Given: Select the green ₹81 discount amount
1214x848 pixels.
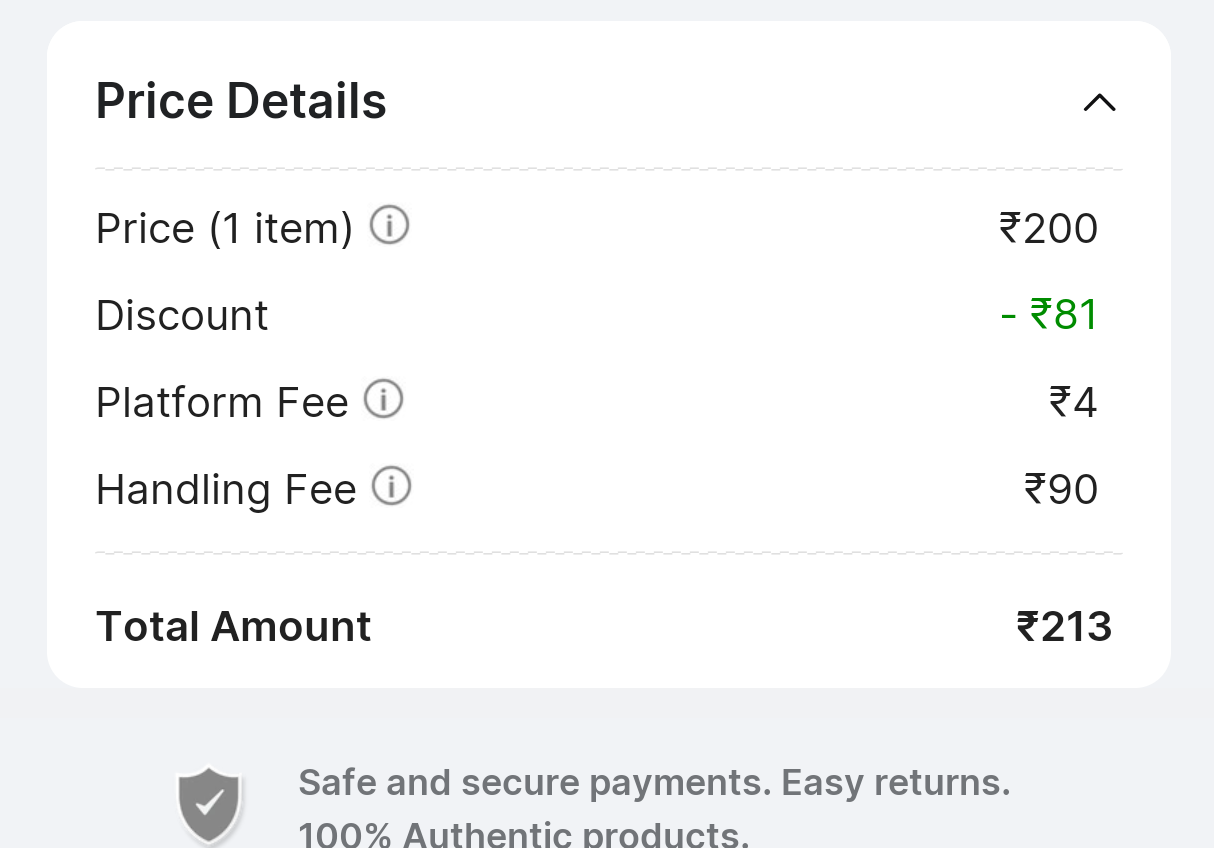Looking at the screenshot, I should pos(1050,315).
